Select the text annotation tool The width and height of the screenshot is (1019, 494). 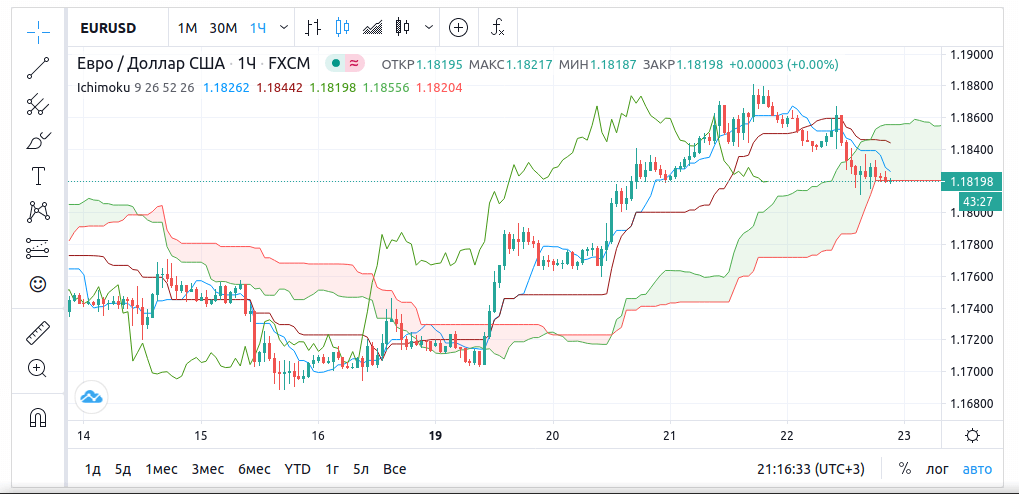(x=38, y=176)
